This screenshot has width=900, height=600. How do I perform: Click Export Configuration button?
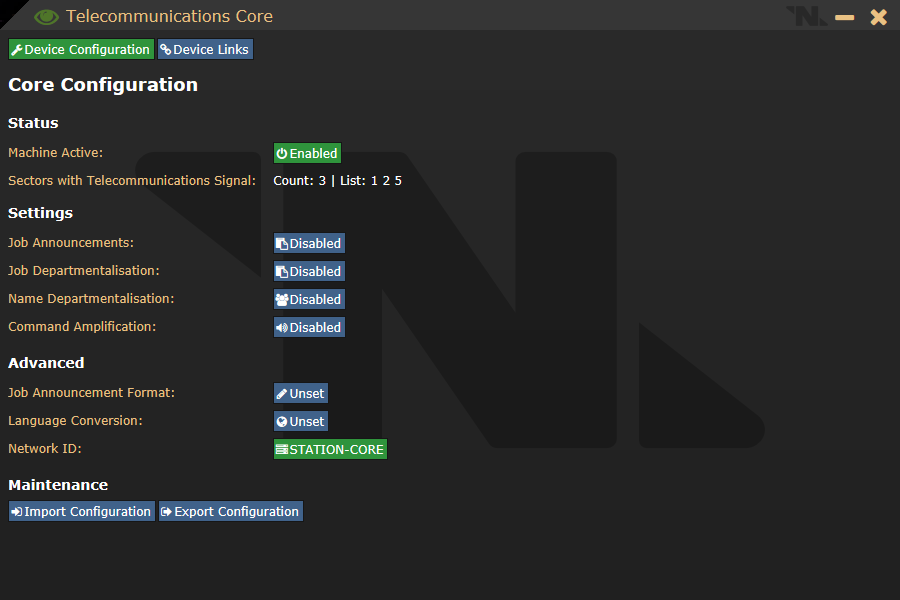click(x=231, y=511)
